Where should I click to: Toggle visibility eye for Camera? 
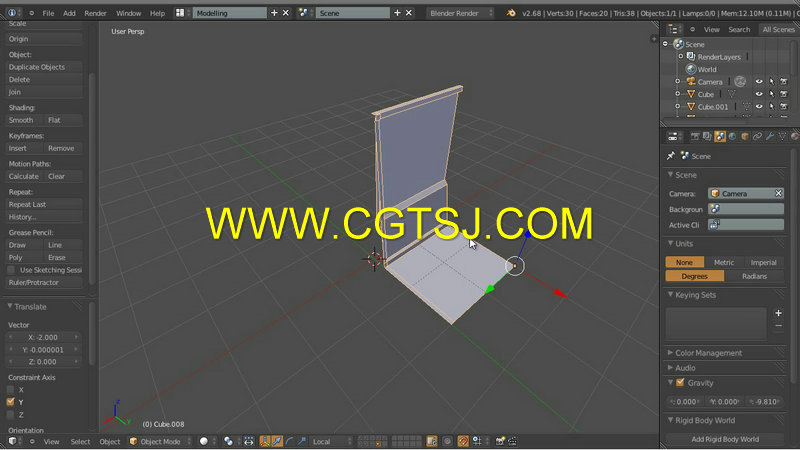pos(759,82)
